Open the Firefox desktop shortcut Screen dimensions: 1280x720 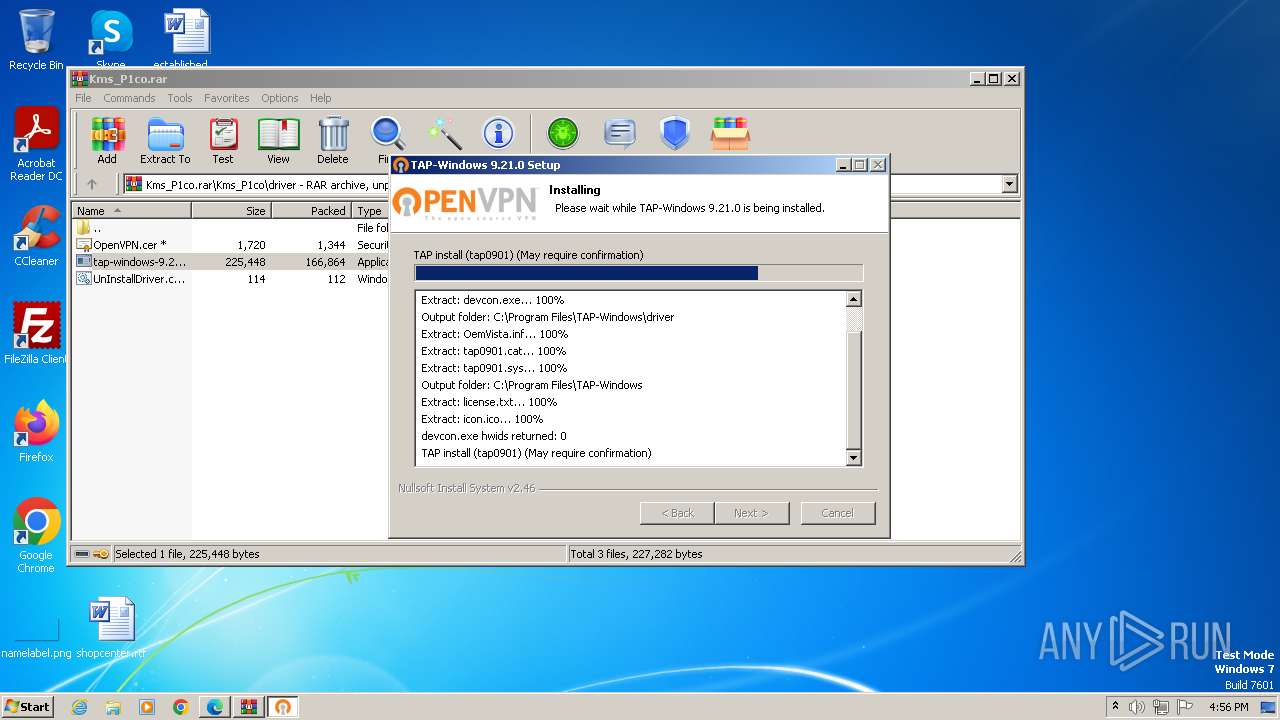pos(36,432)
